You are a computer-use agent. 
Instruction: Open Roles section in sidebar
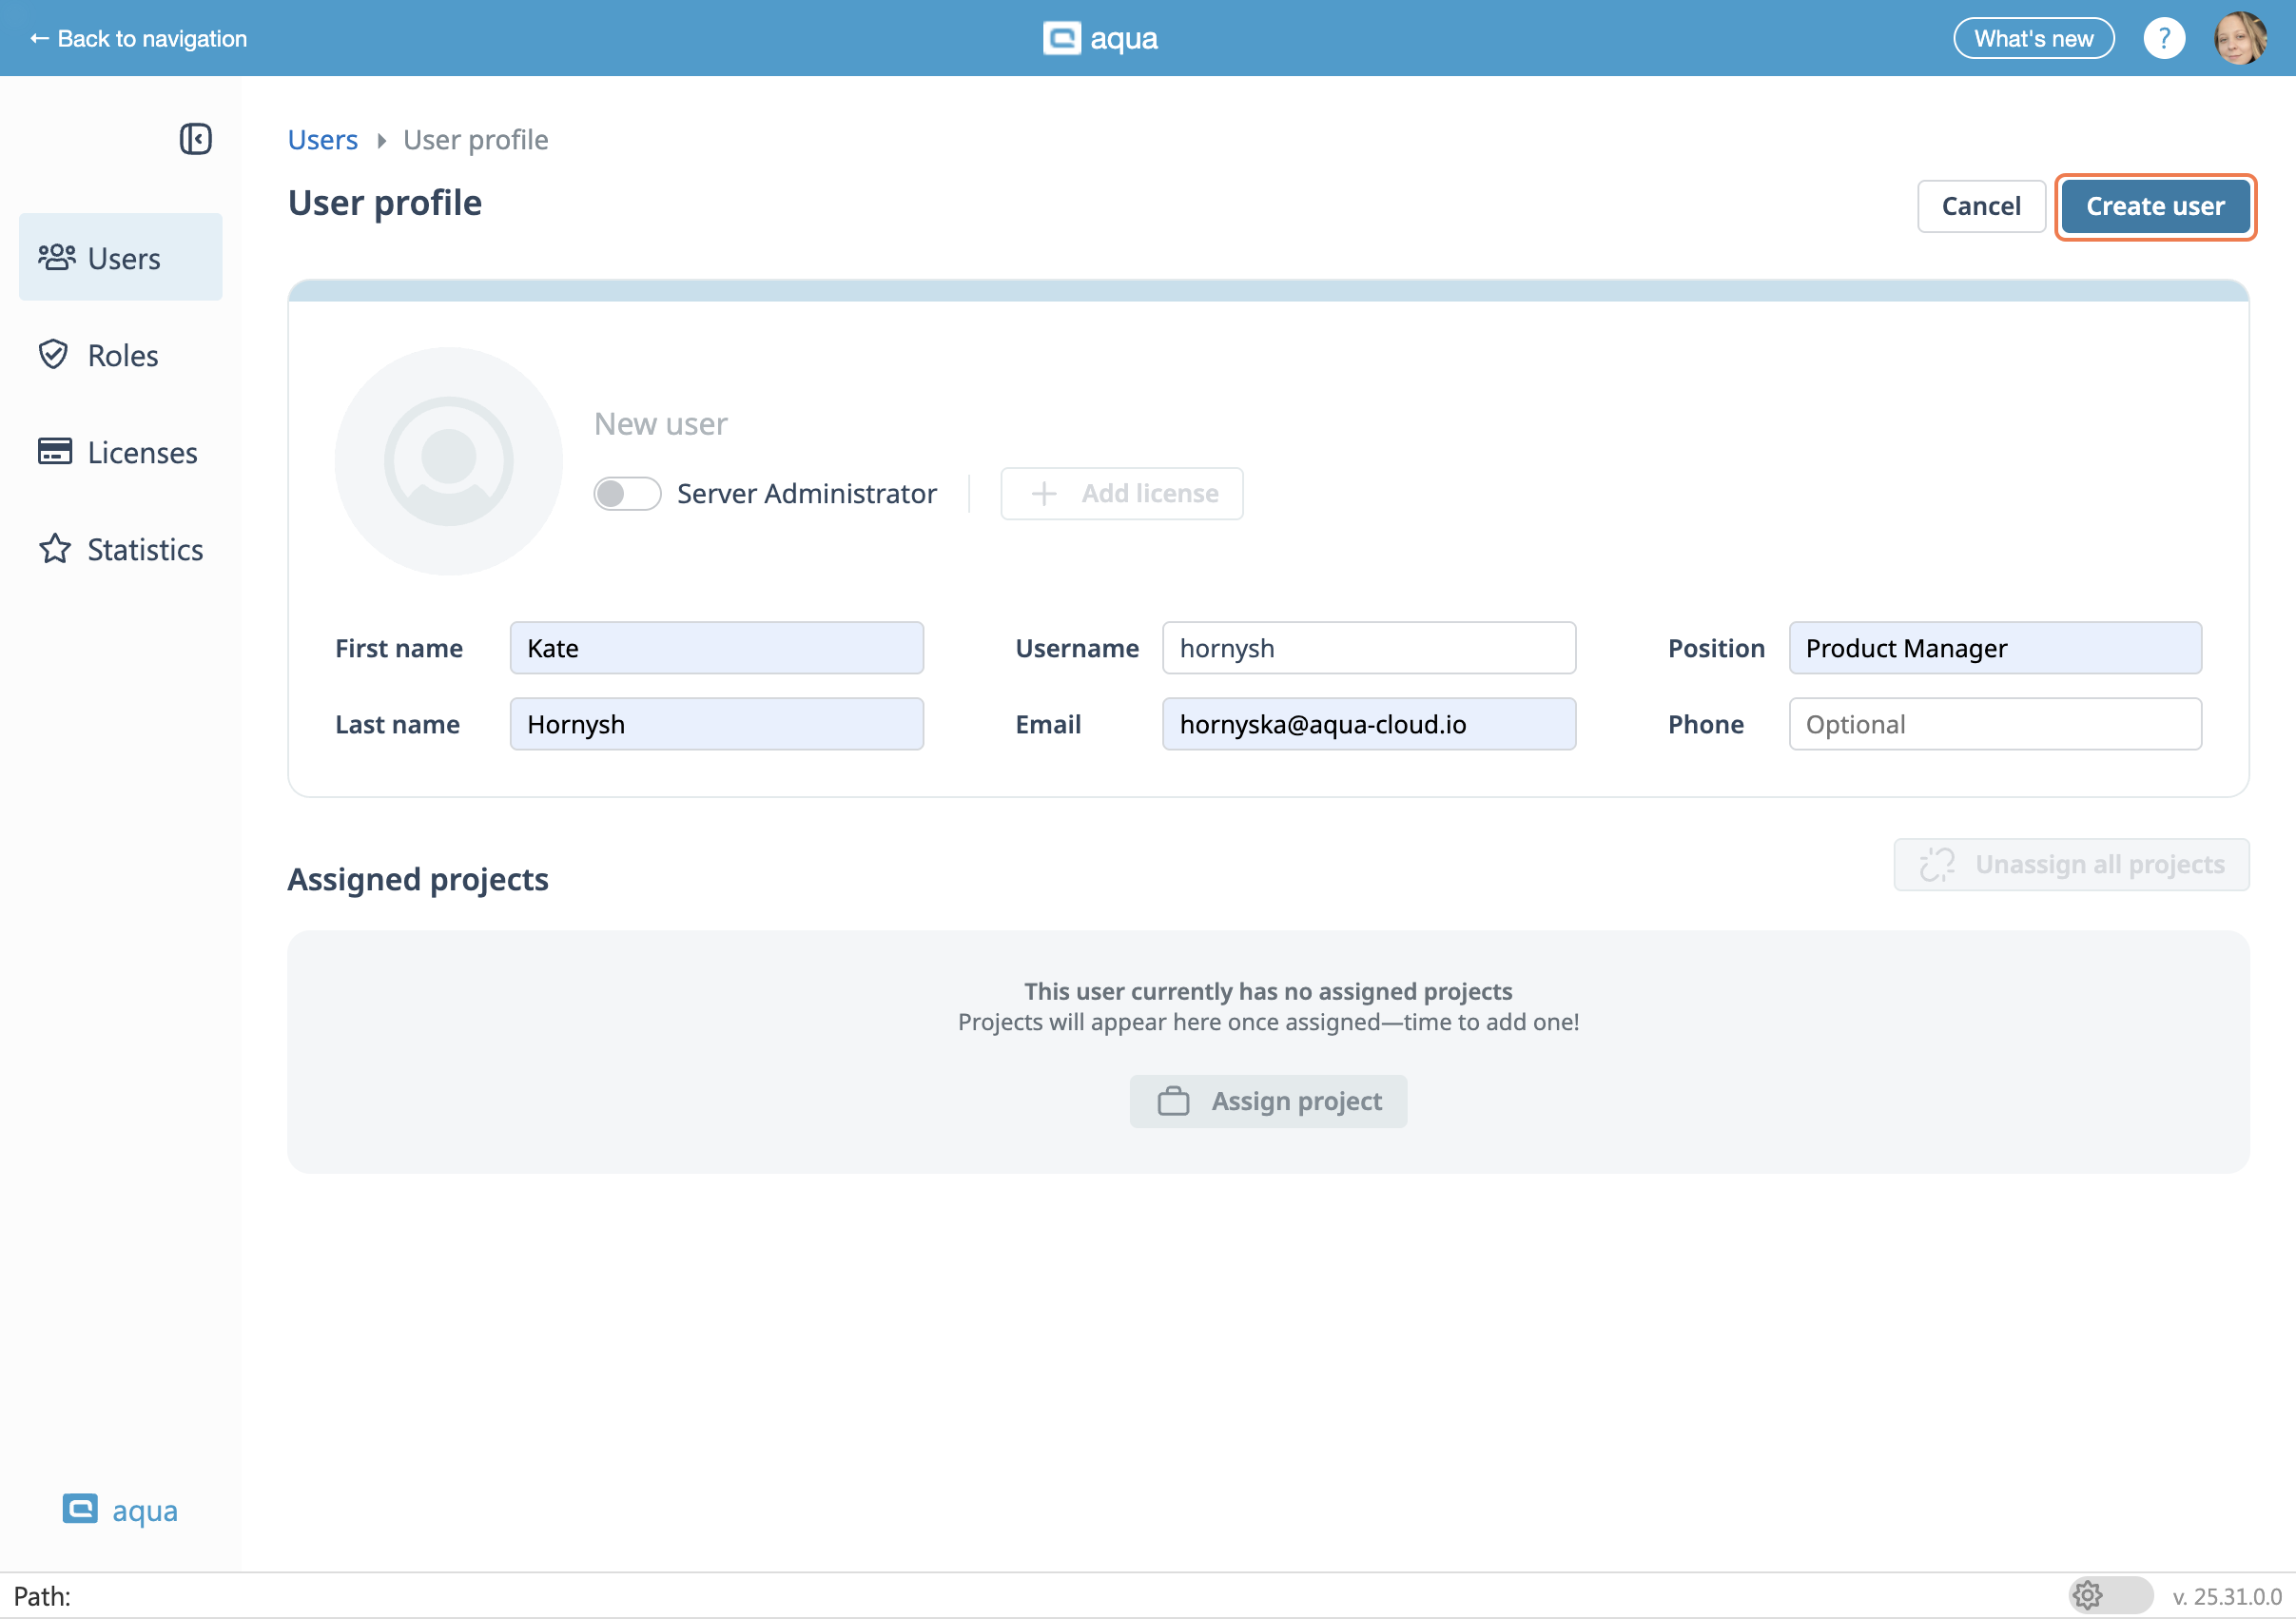pos(121,355)
